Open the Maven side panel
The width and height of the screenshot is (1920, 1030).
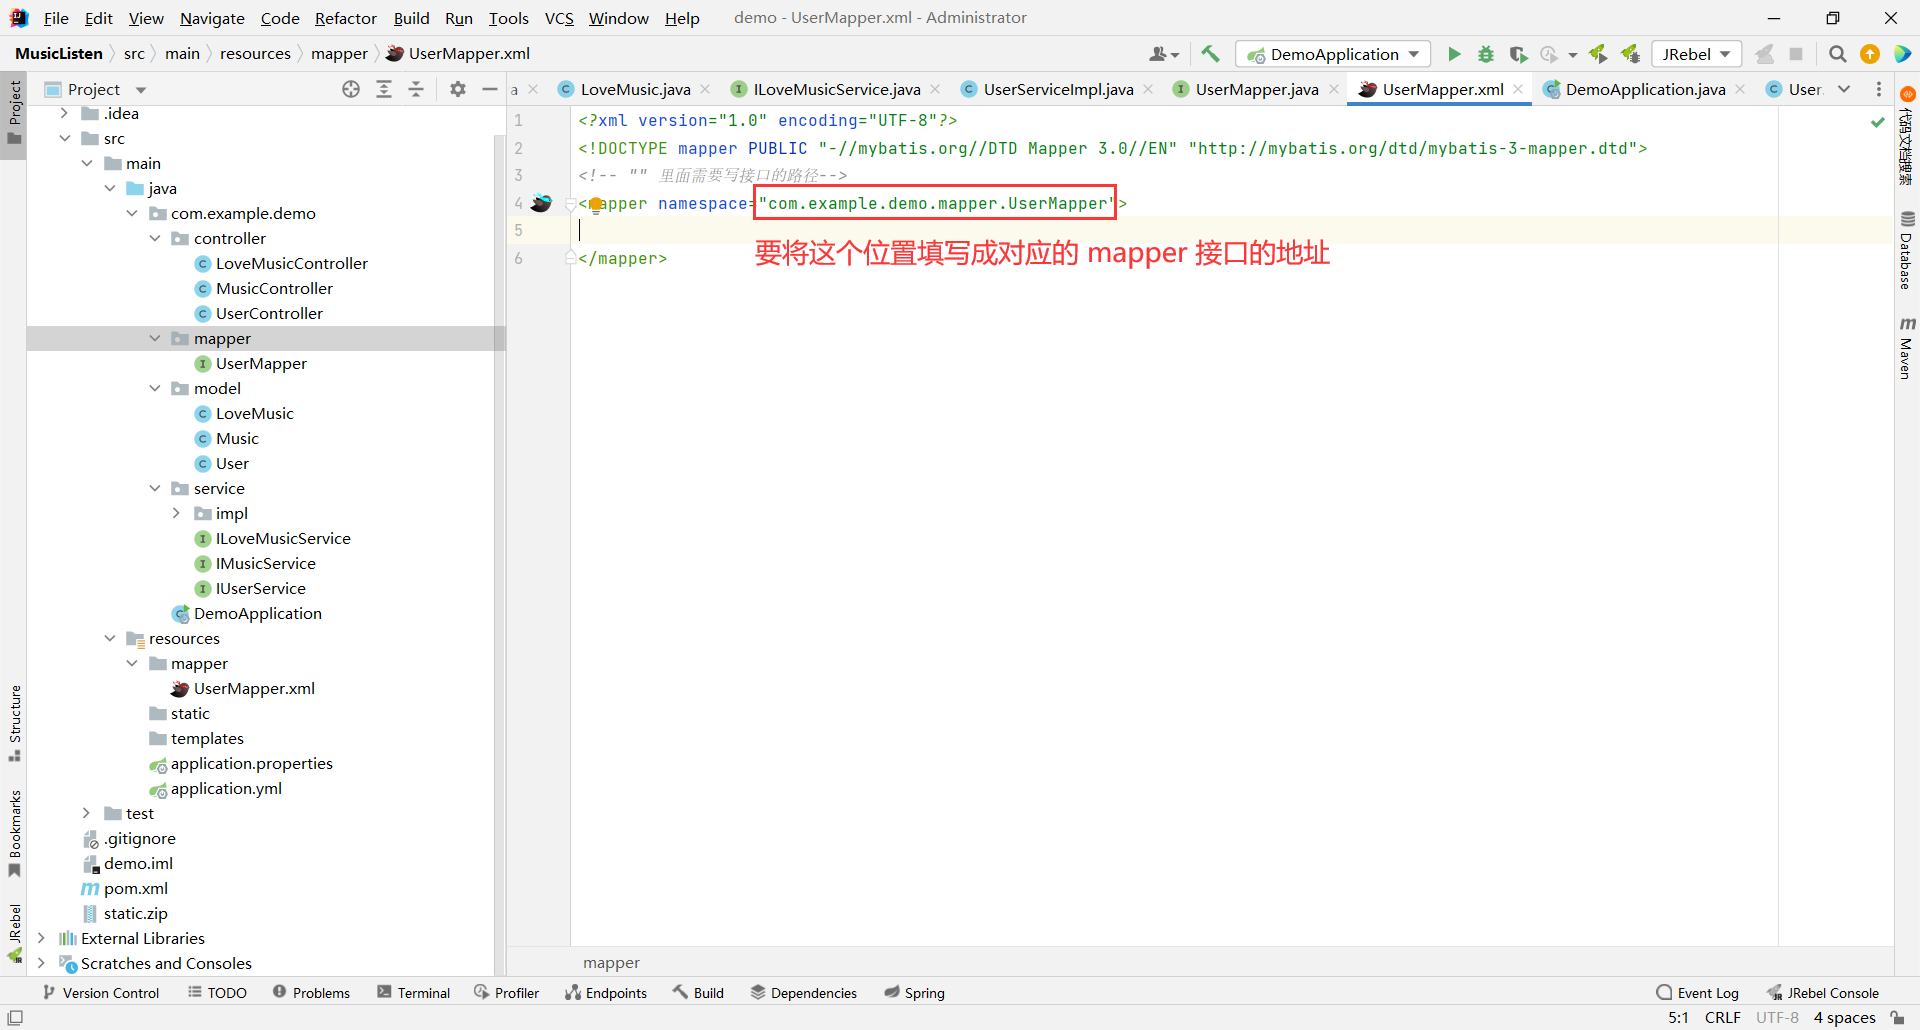tap(1907, 348)
